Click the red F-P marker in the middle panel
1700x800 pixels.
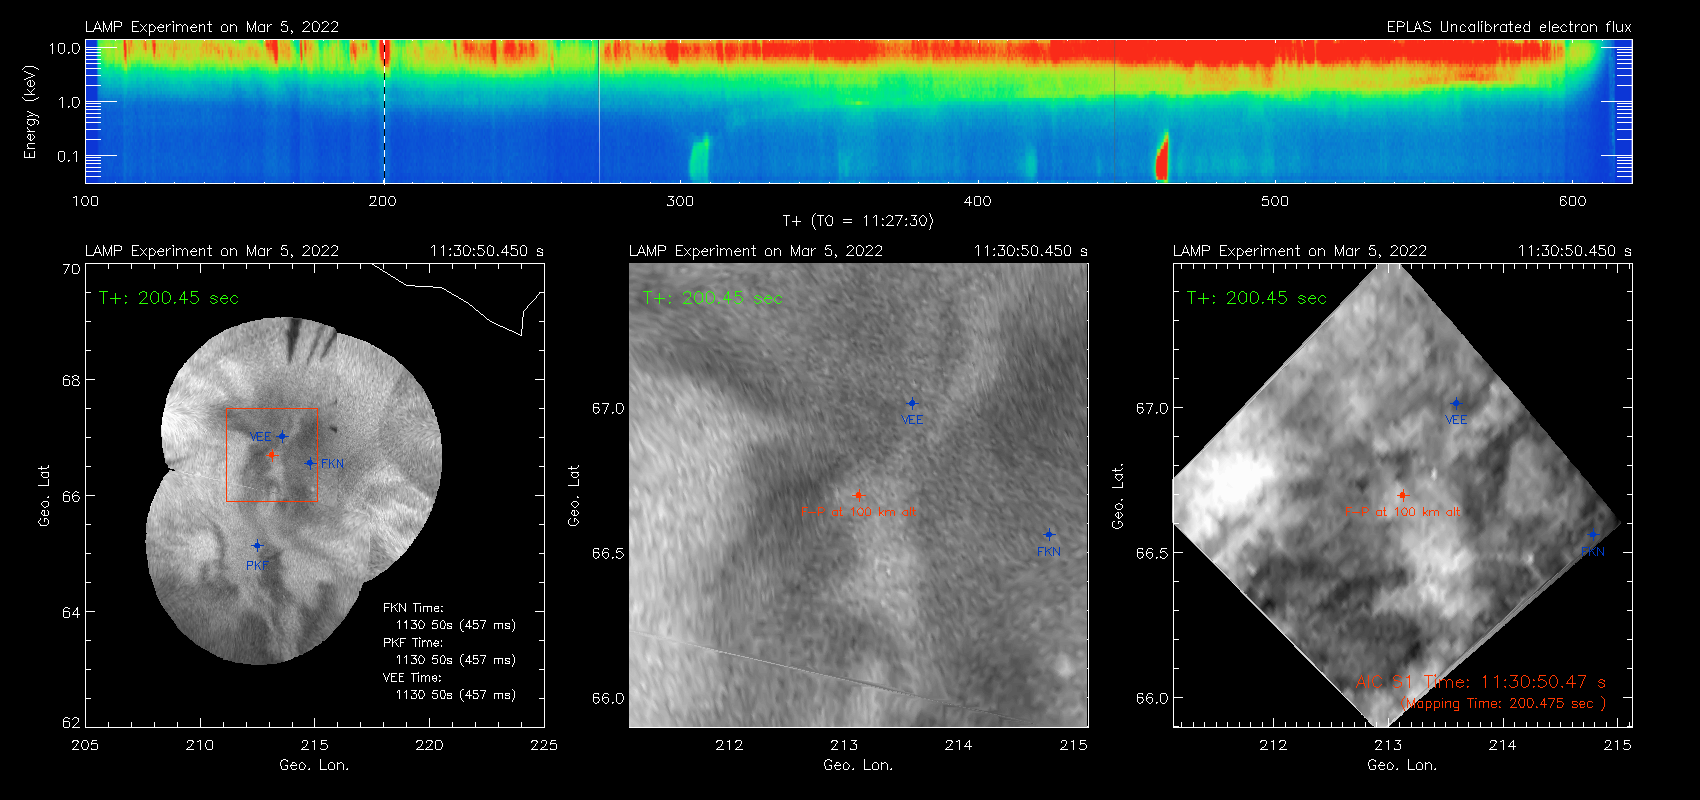(858, 495)
